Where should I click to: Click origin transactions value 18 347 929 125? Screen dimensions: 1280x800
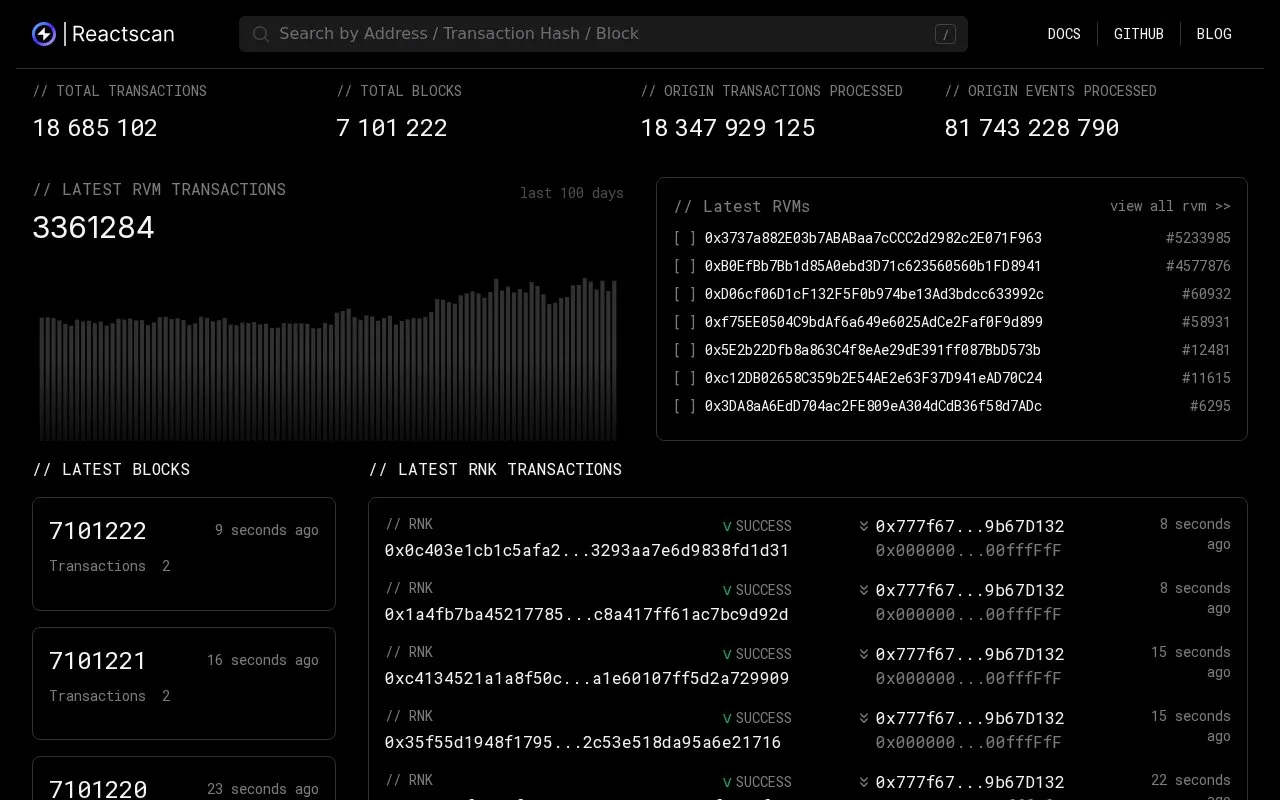pyautogui.click(x=728, y=128)
